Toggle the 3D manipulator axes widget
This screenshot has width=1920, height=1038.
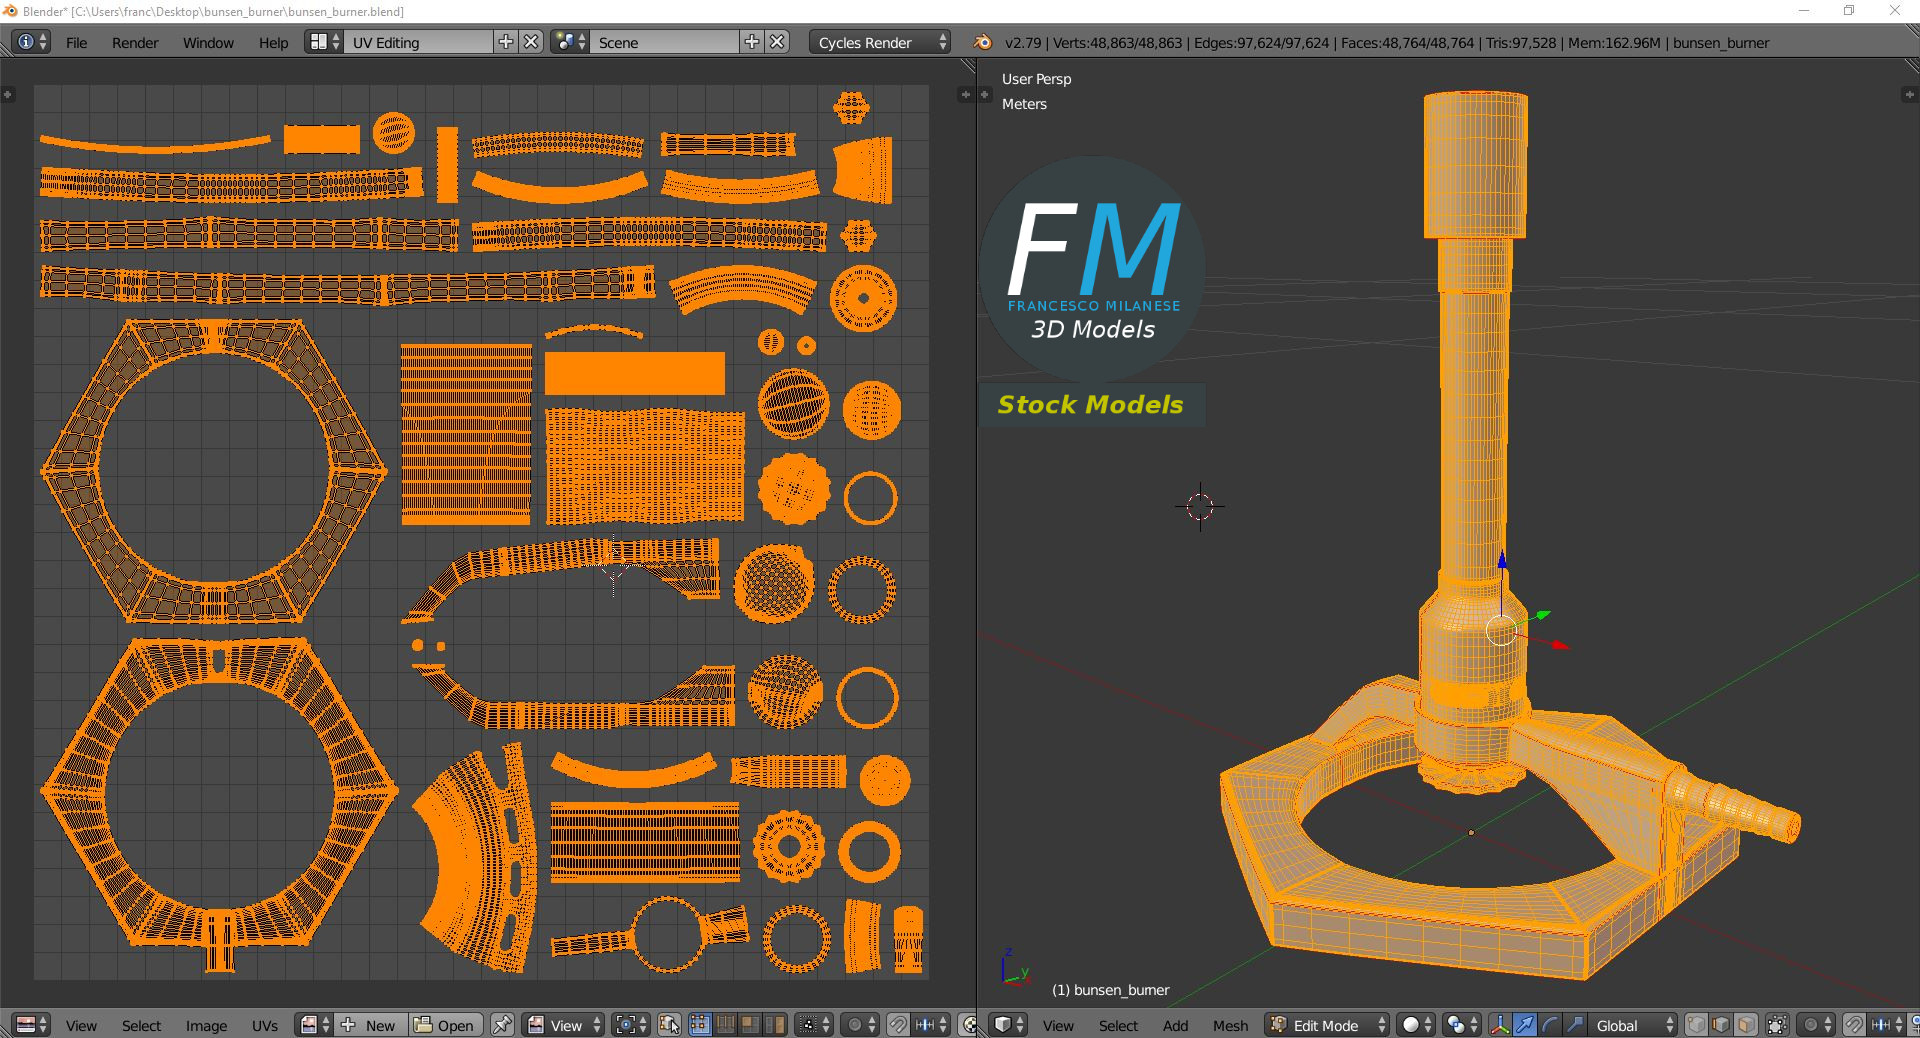[1500, 1025]
